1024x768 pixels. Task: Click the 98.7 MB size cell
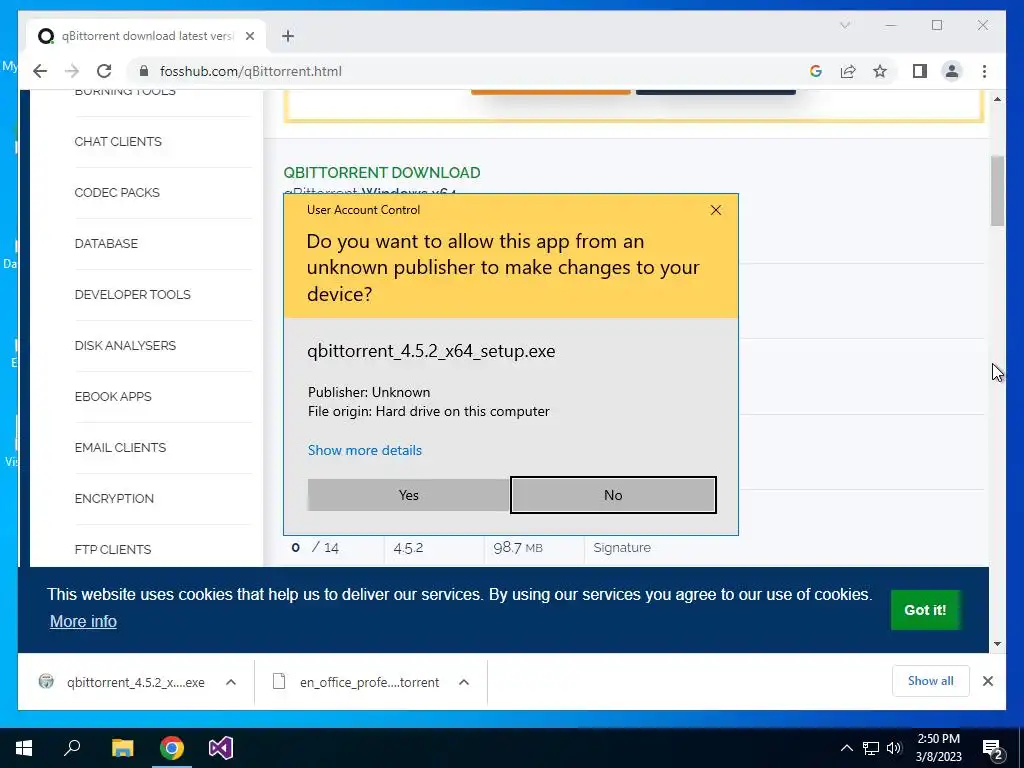pyautogui.click(x=518, y=547)
